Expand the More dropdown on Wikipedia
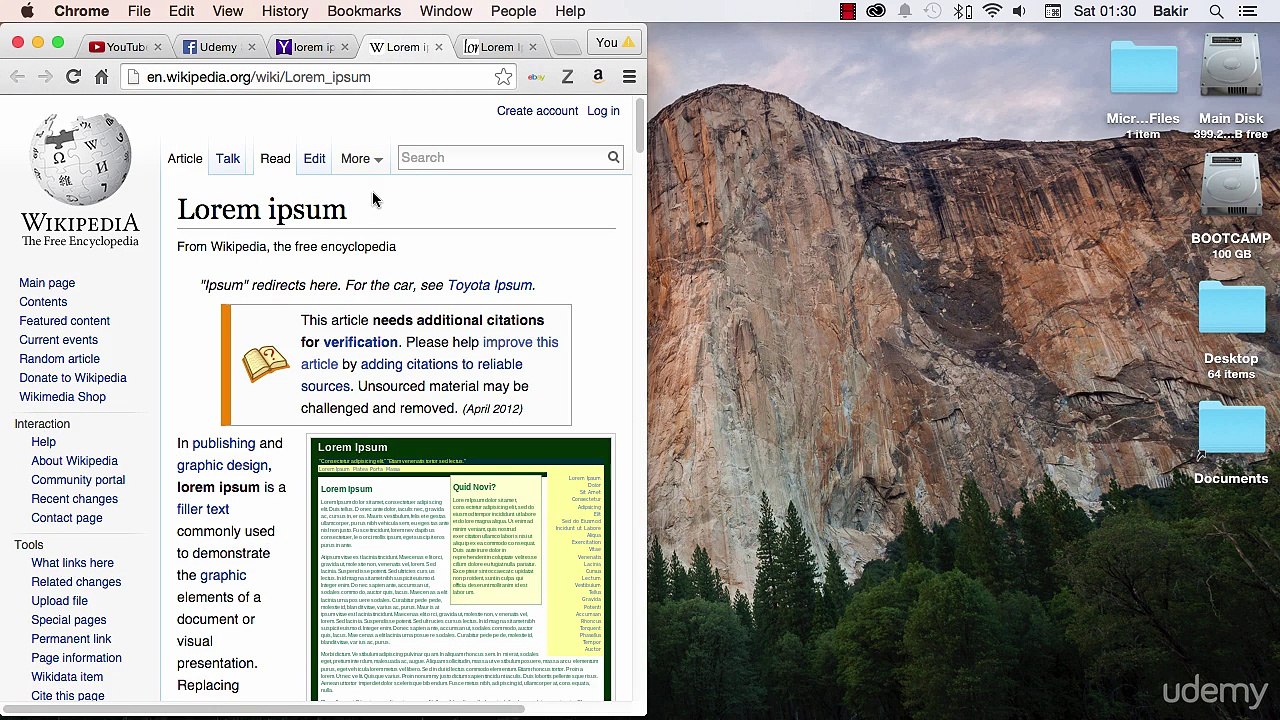 362,159
